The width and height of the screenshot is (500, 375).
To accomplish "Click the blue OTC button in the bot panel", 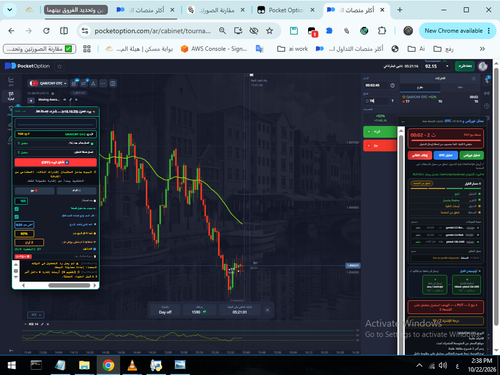I will point(446,155).
